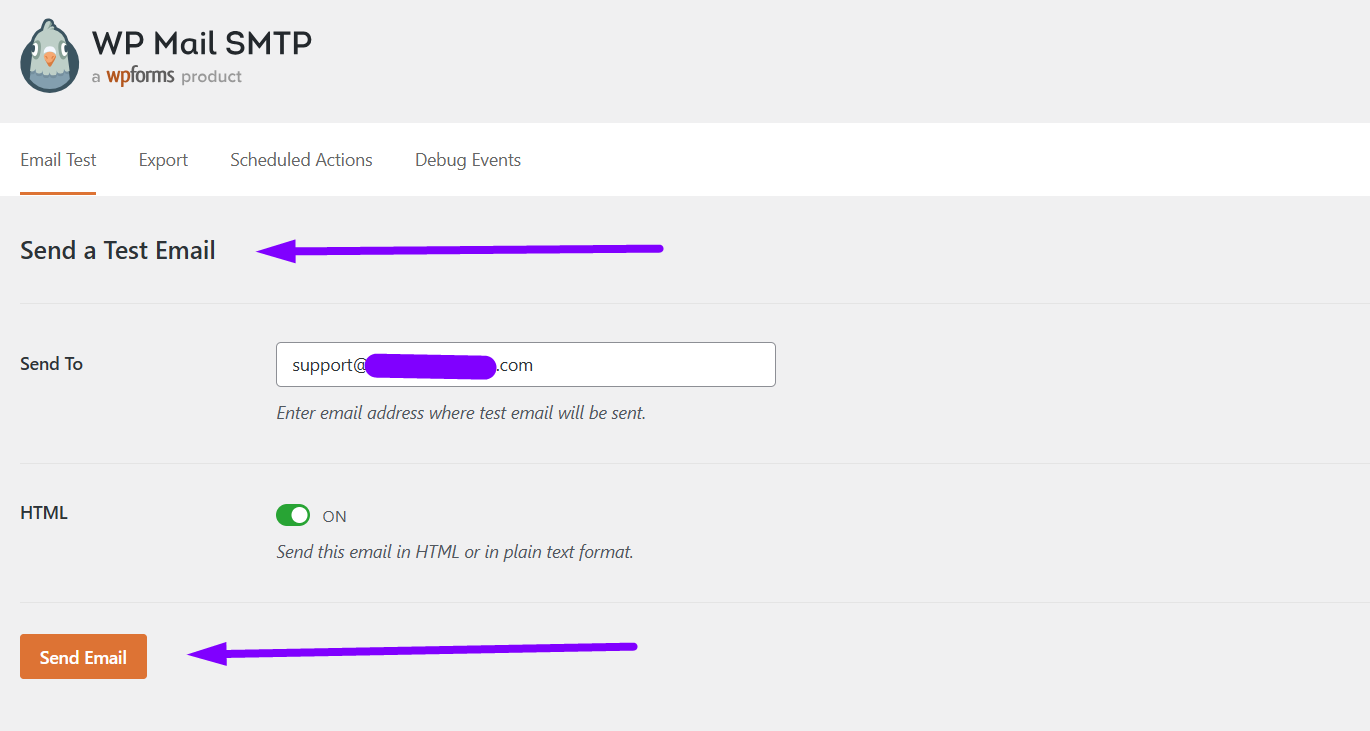
Task: Click the .com end of email address
Action: click(x=515, y=366)
